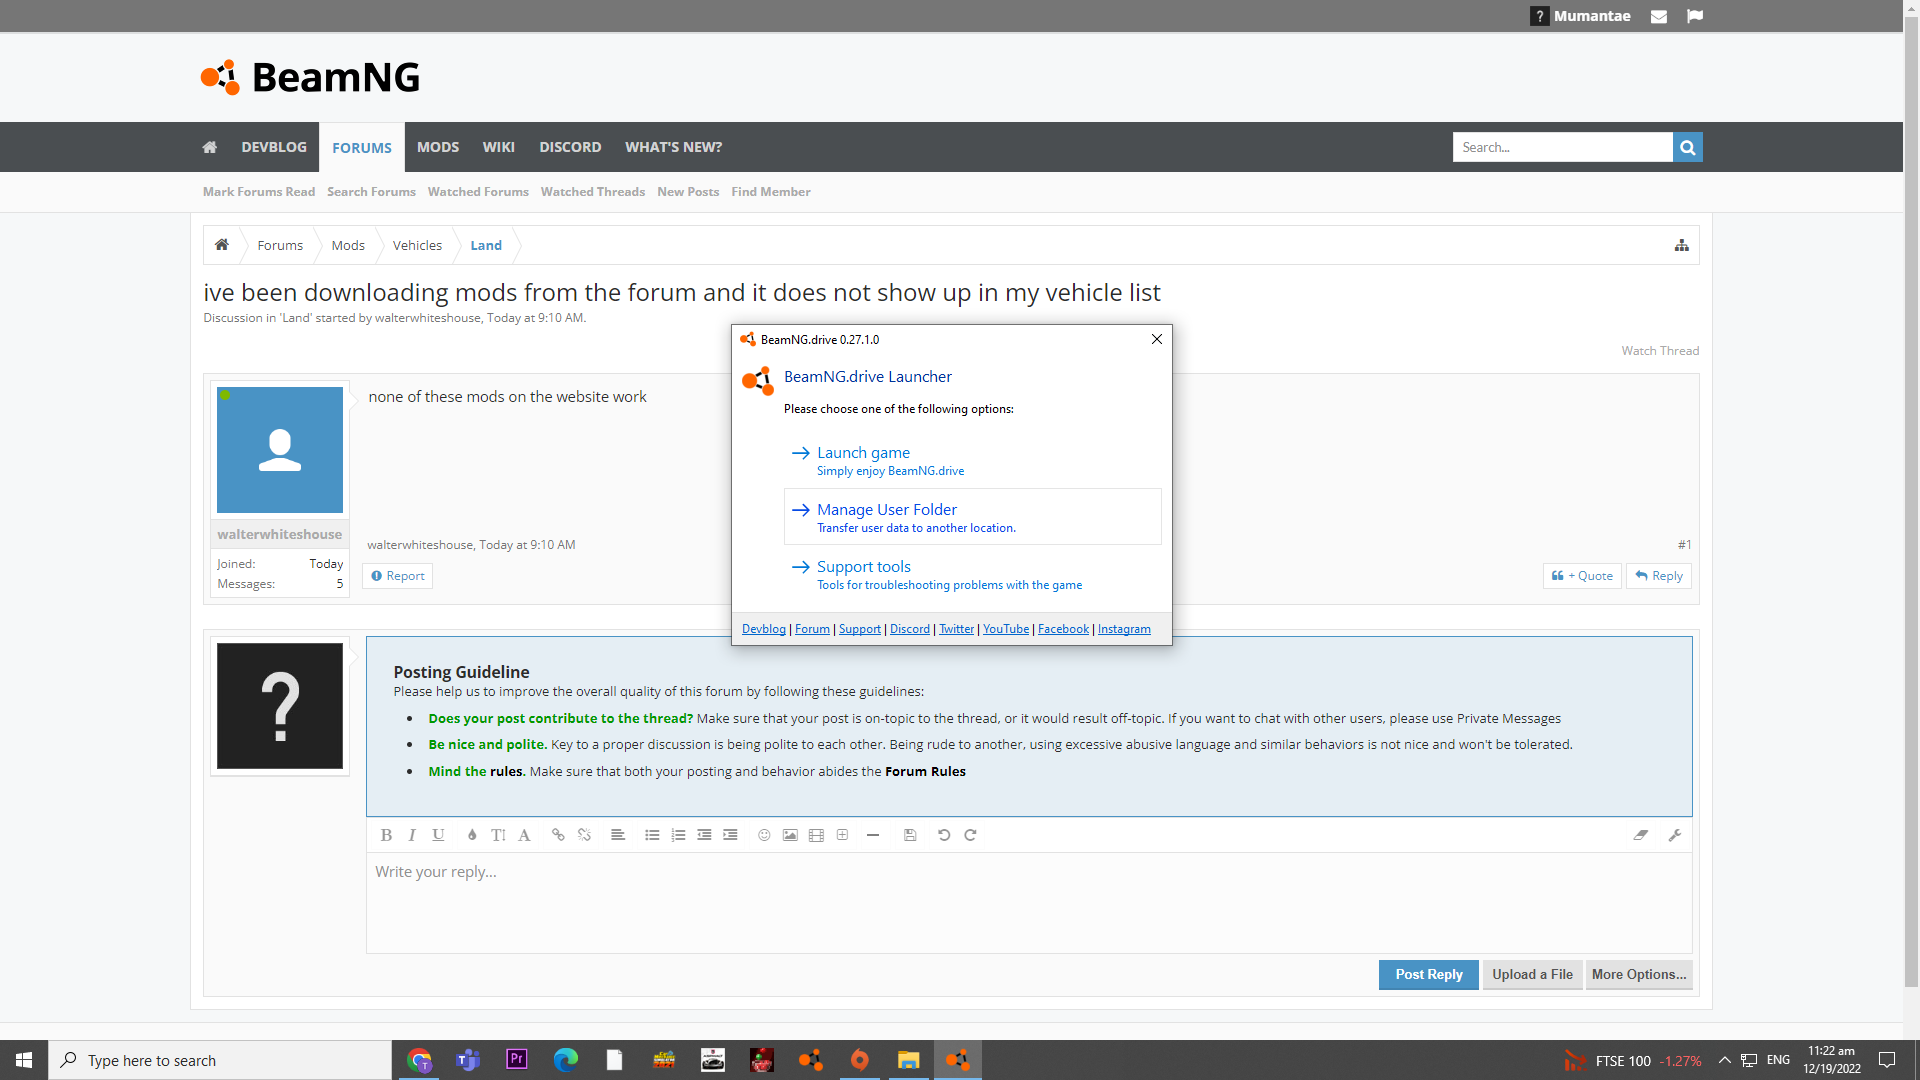The width and height of the screenshot is (1920, 1080).
Task: Click the forum Search input field
Action: (1562, 147)
